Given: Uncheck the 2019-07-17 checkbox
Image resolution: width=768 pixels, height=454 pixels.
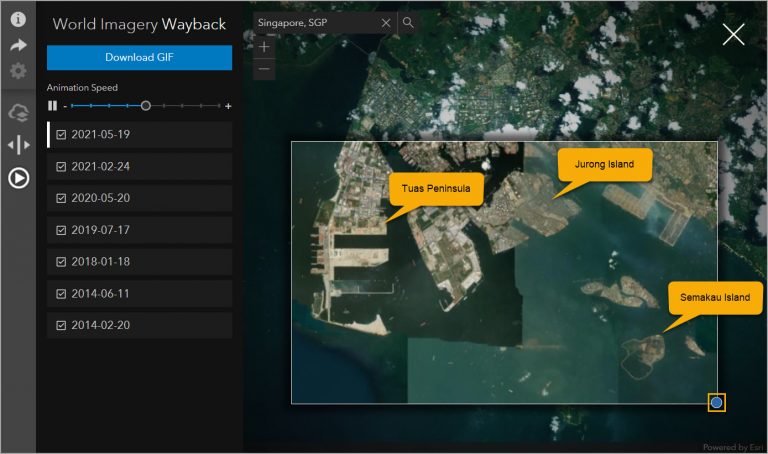Looking at the screenshot, I should 61,230.
